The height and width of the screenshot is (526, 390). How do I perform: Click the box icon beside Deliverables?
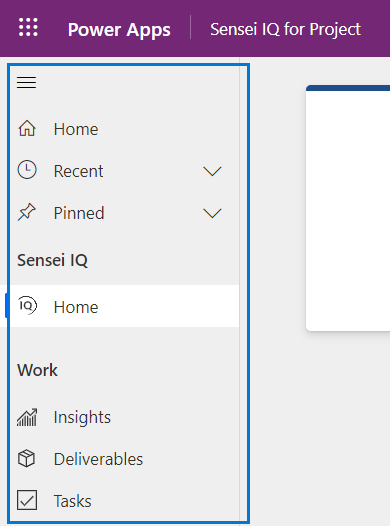pos(26,459)
